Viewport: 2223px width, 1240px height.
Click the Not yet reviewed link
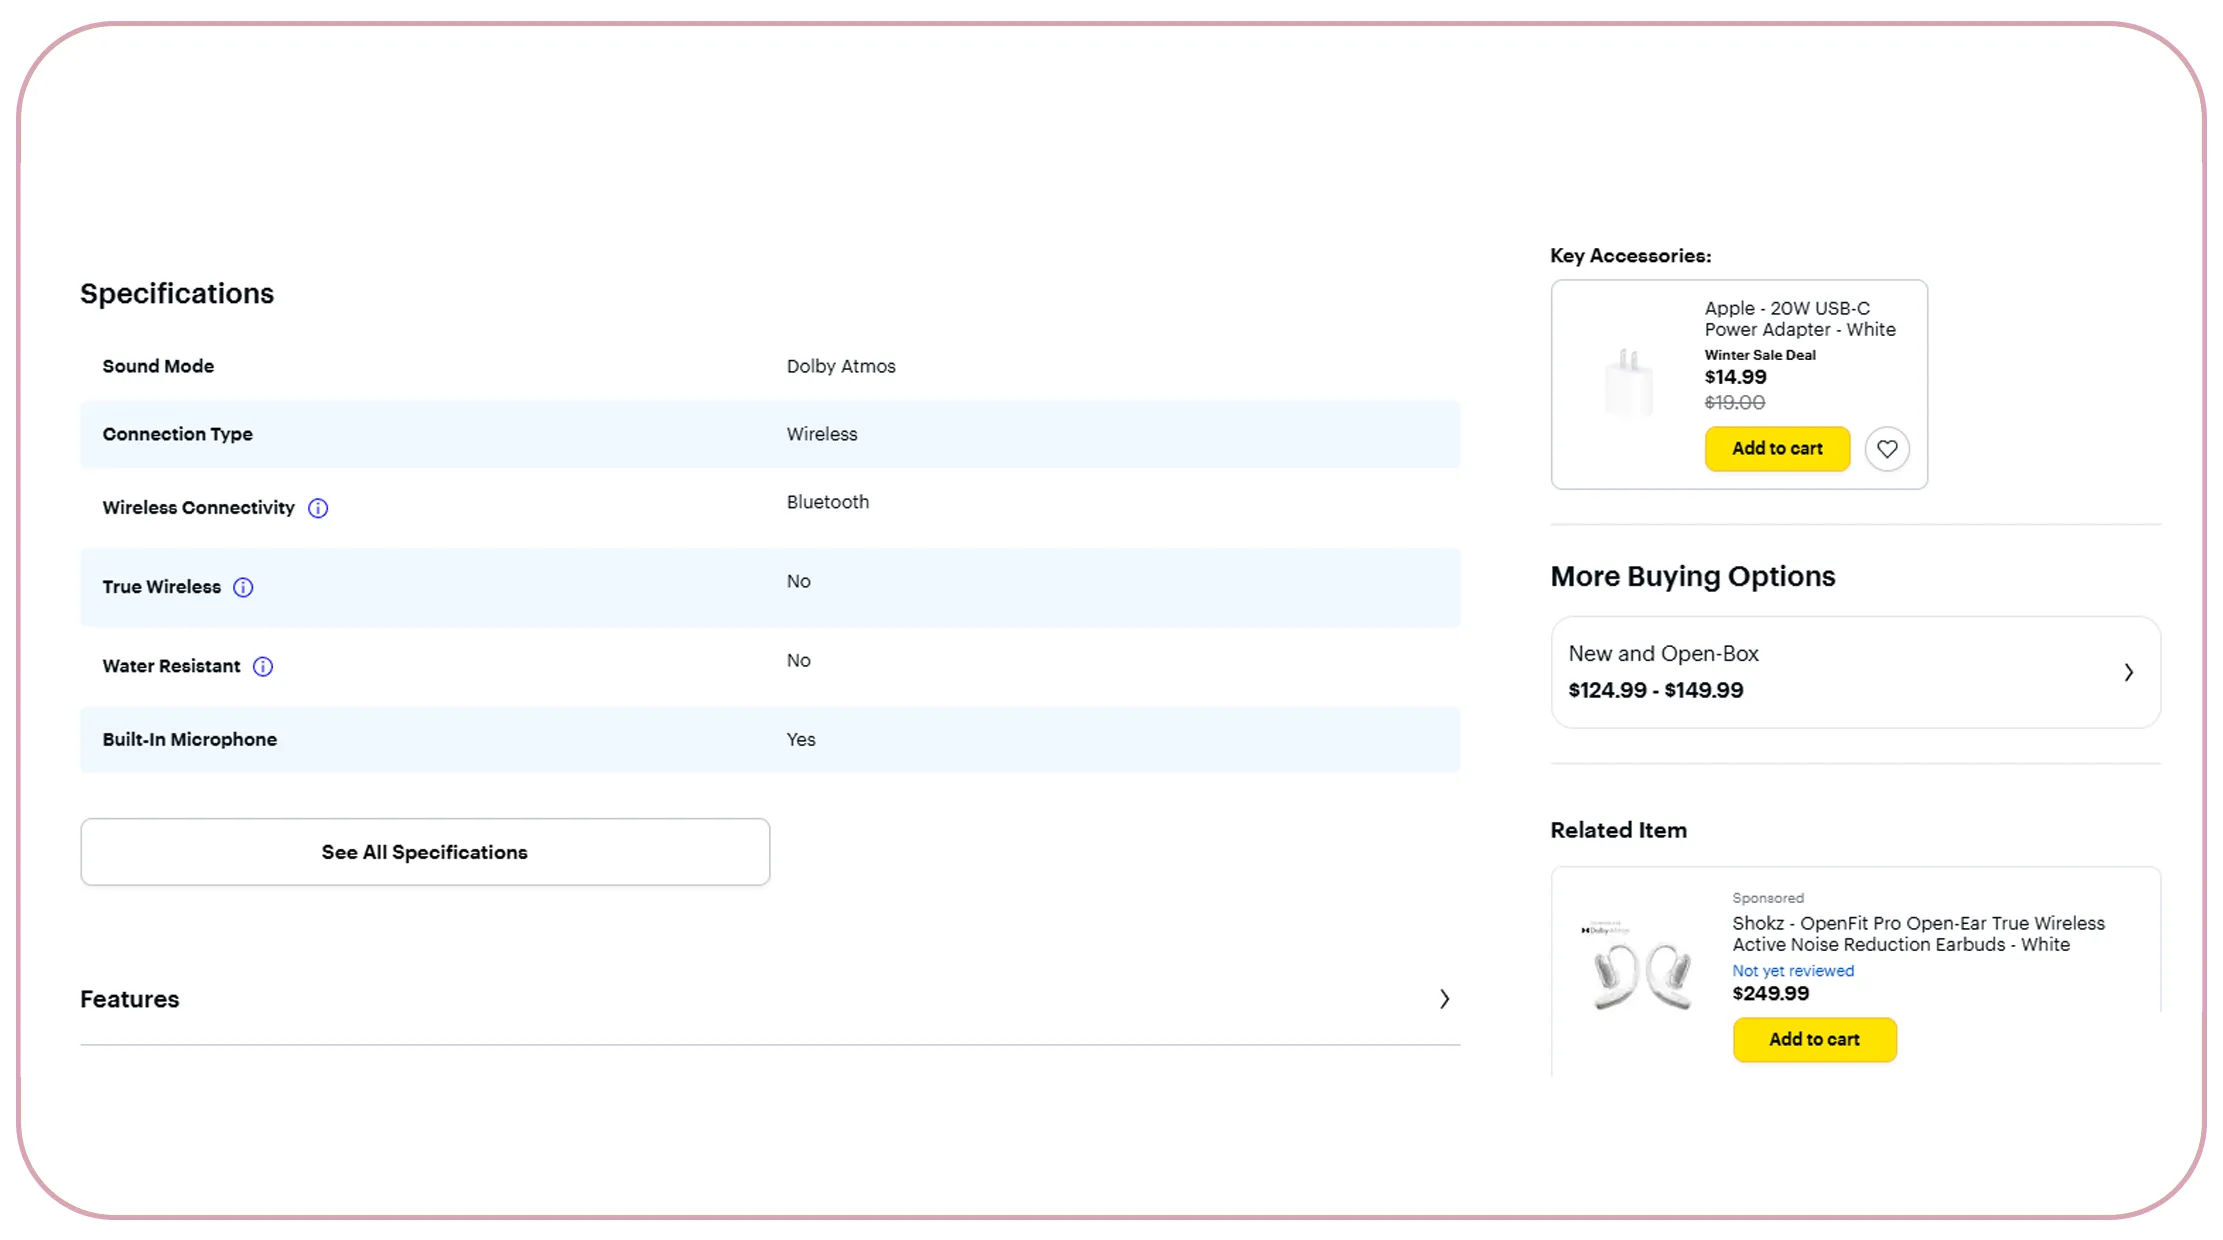[x=1792, y=971]
